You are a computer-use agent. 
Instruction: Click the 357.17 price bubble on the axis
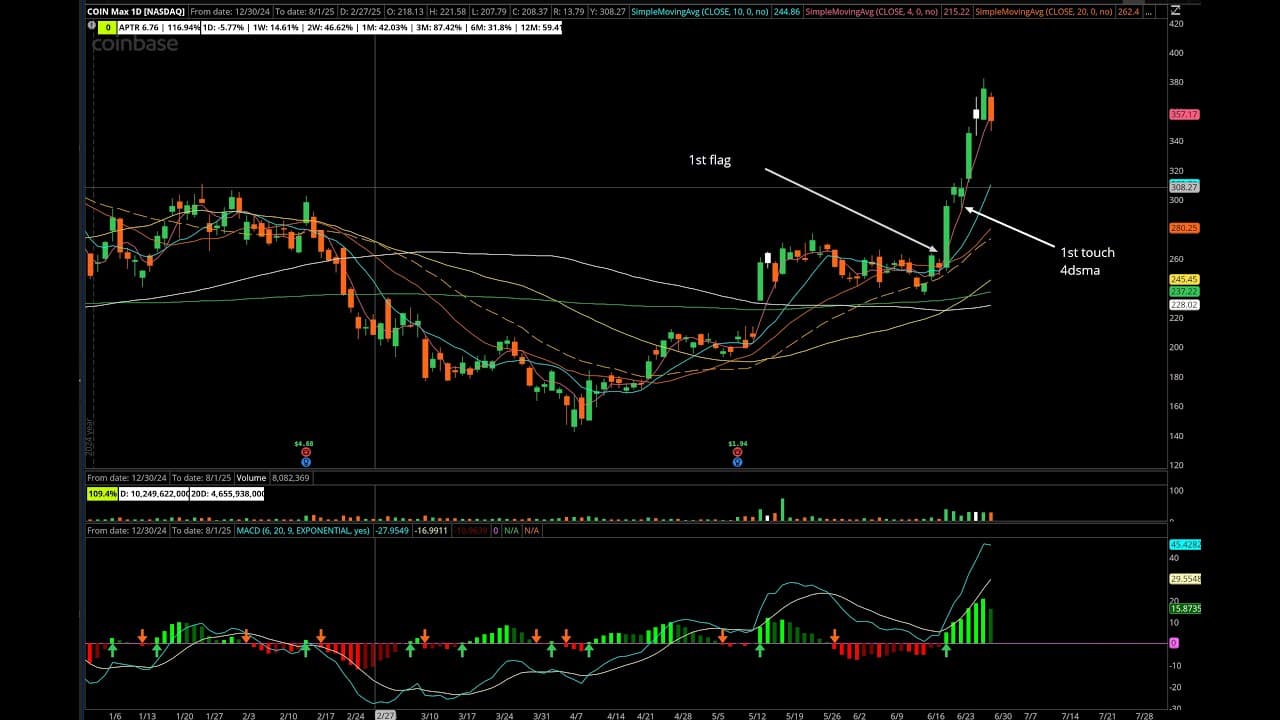tap(1184, 115)
